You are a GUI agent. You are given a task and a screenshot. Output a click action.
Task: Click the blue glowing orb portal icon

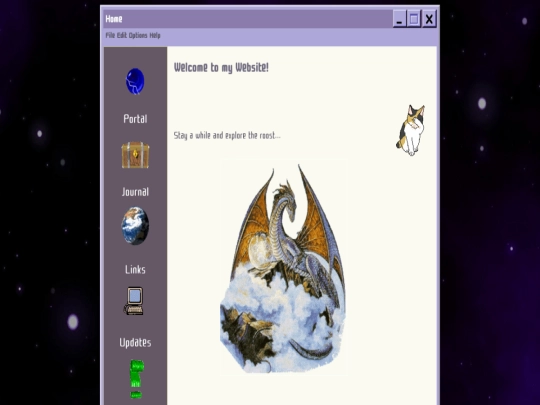click(135, 81)
